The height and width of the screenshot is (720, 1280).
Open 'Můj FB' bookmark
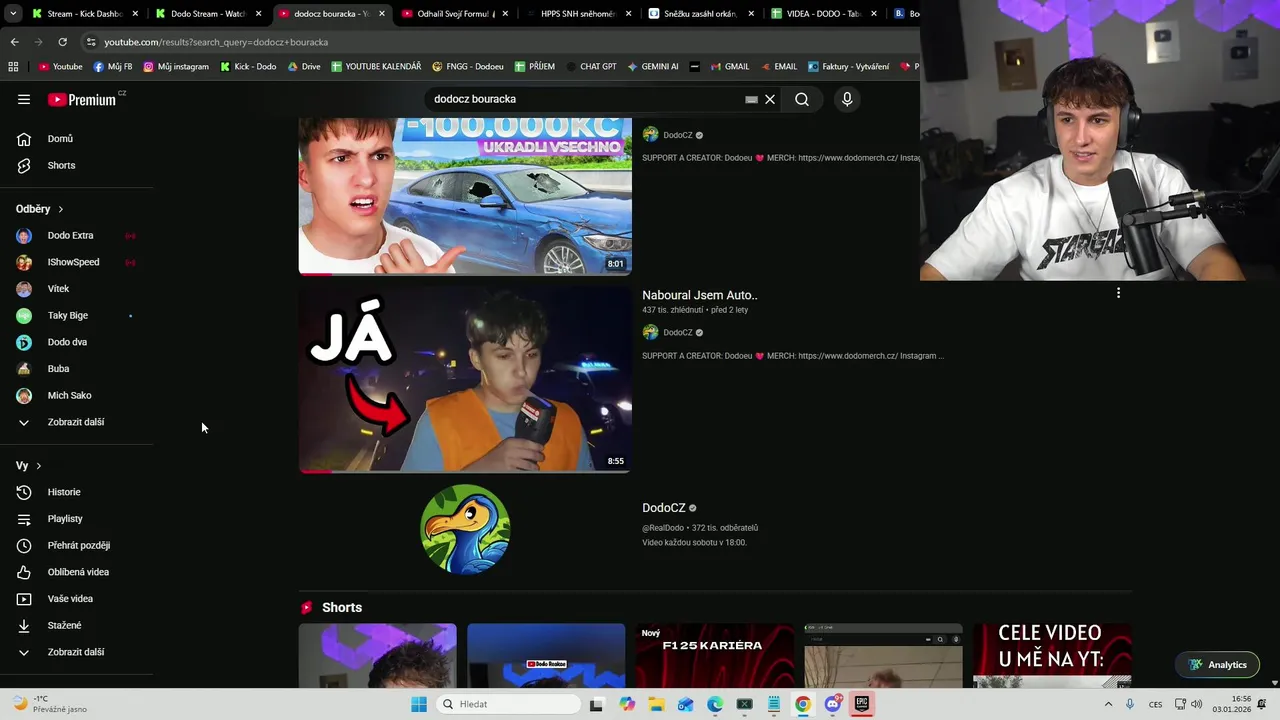[x=113, y=67]
